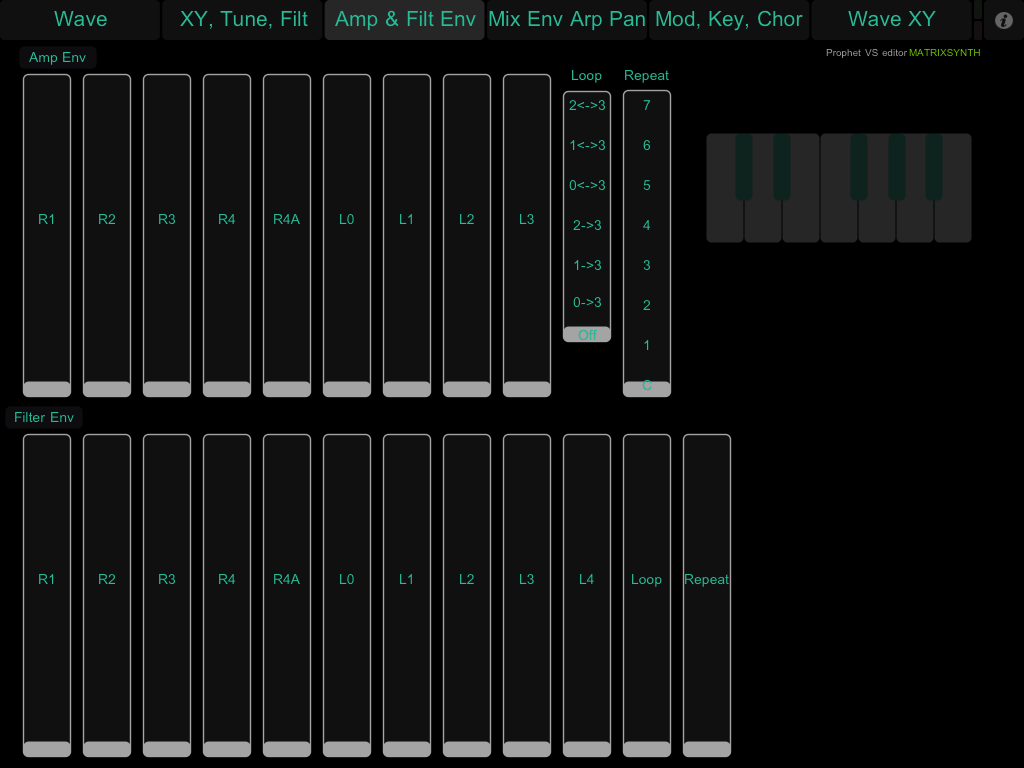Select the Mix Env Arp Pan tab
1024x768 pixels.
click(x=567, y=20)
